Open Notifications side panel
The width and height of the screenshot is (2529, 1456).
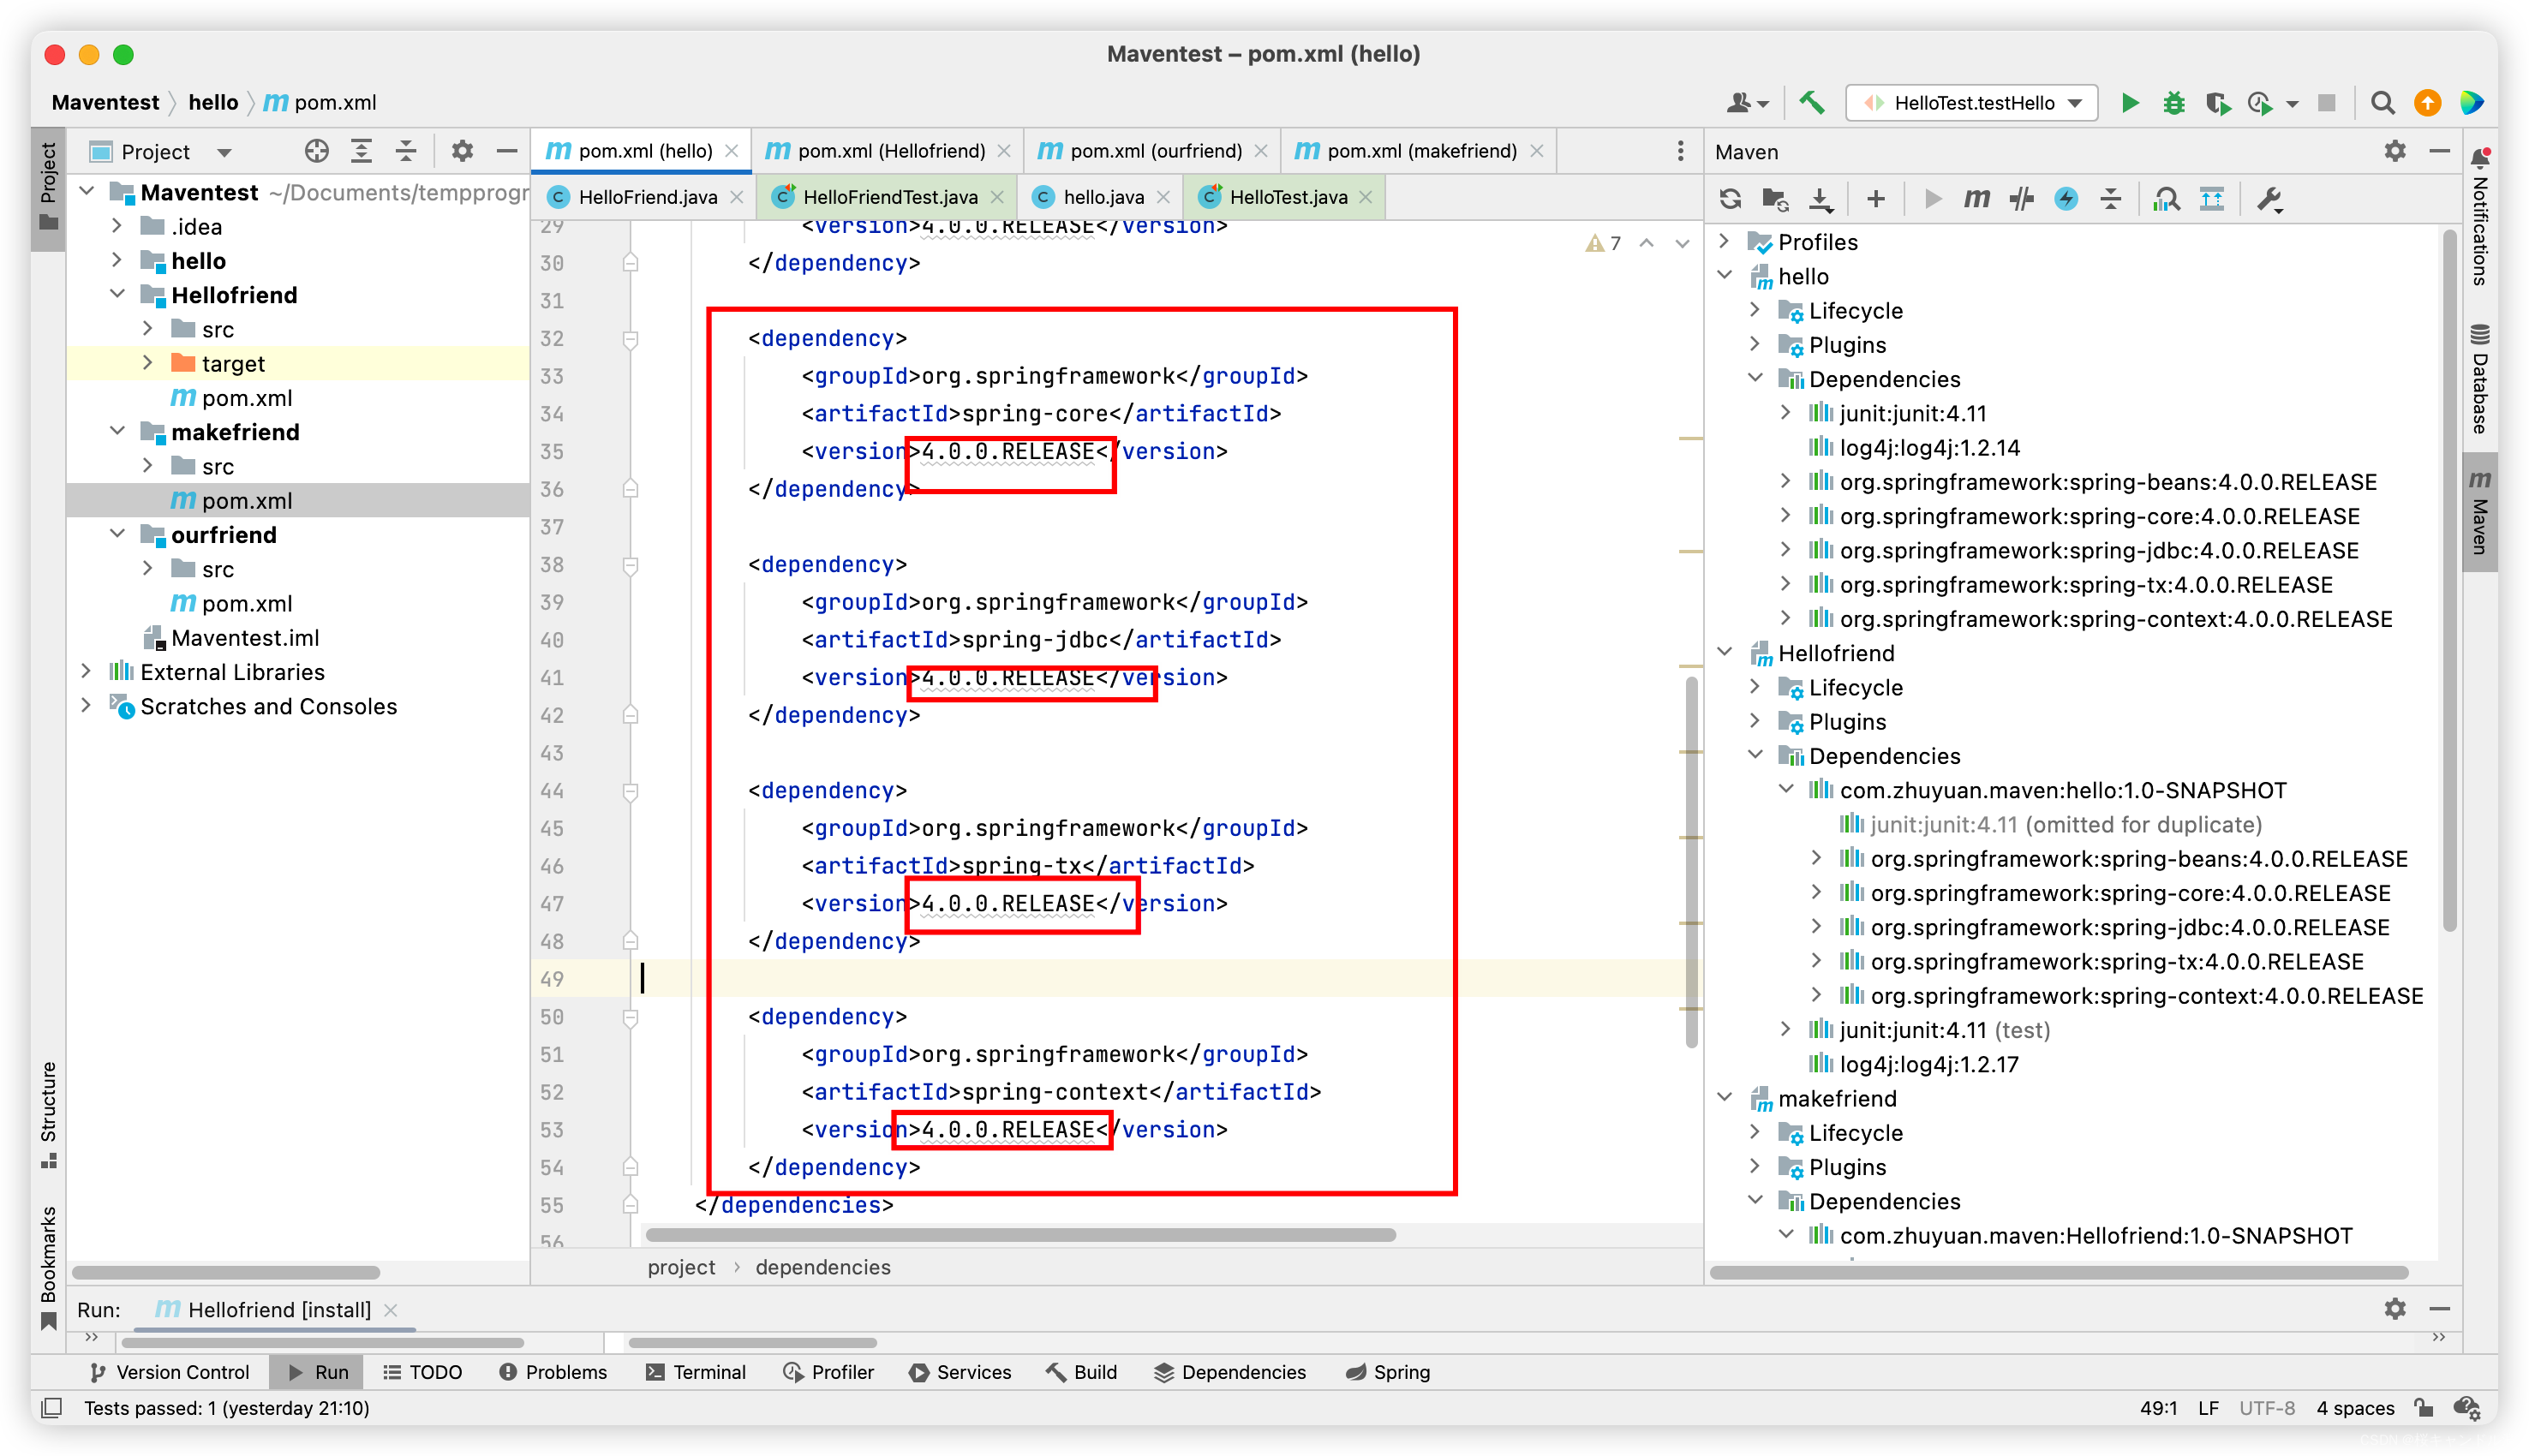tap(2480, 217)
